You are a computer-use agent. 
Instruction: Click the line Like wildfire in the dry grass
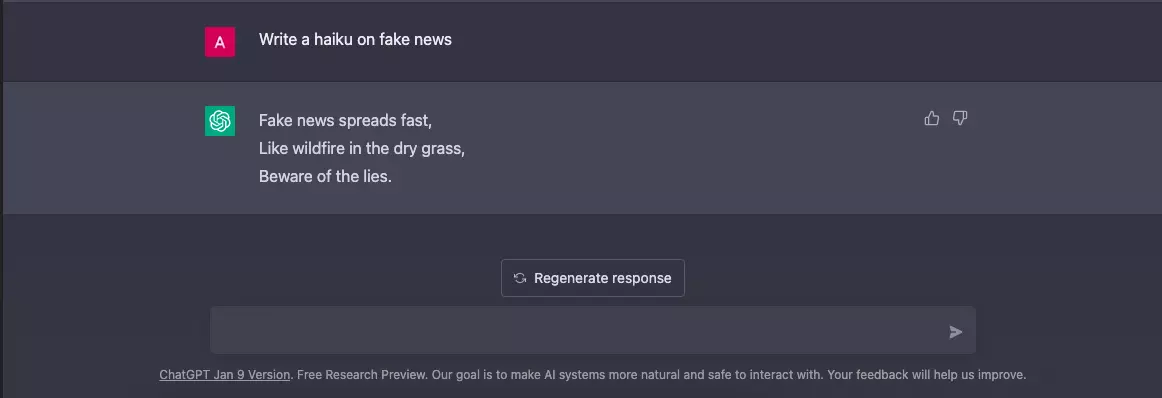[362, 148]
